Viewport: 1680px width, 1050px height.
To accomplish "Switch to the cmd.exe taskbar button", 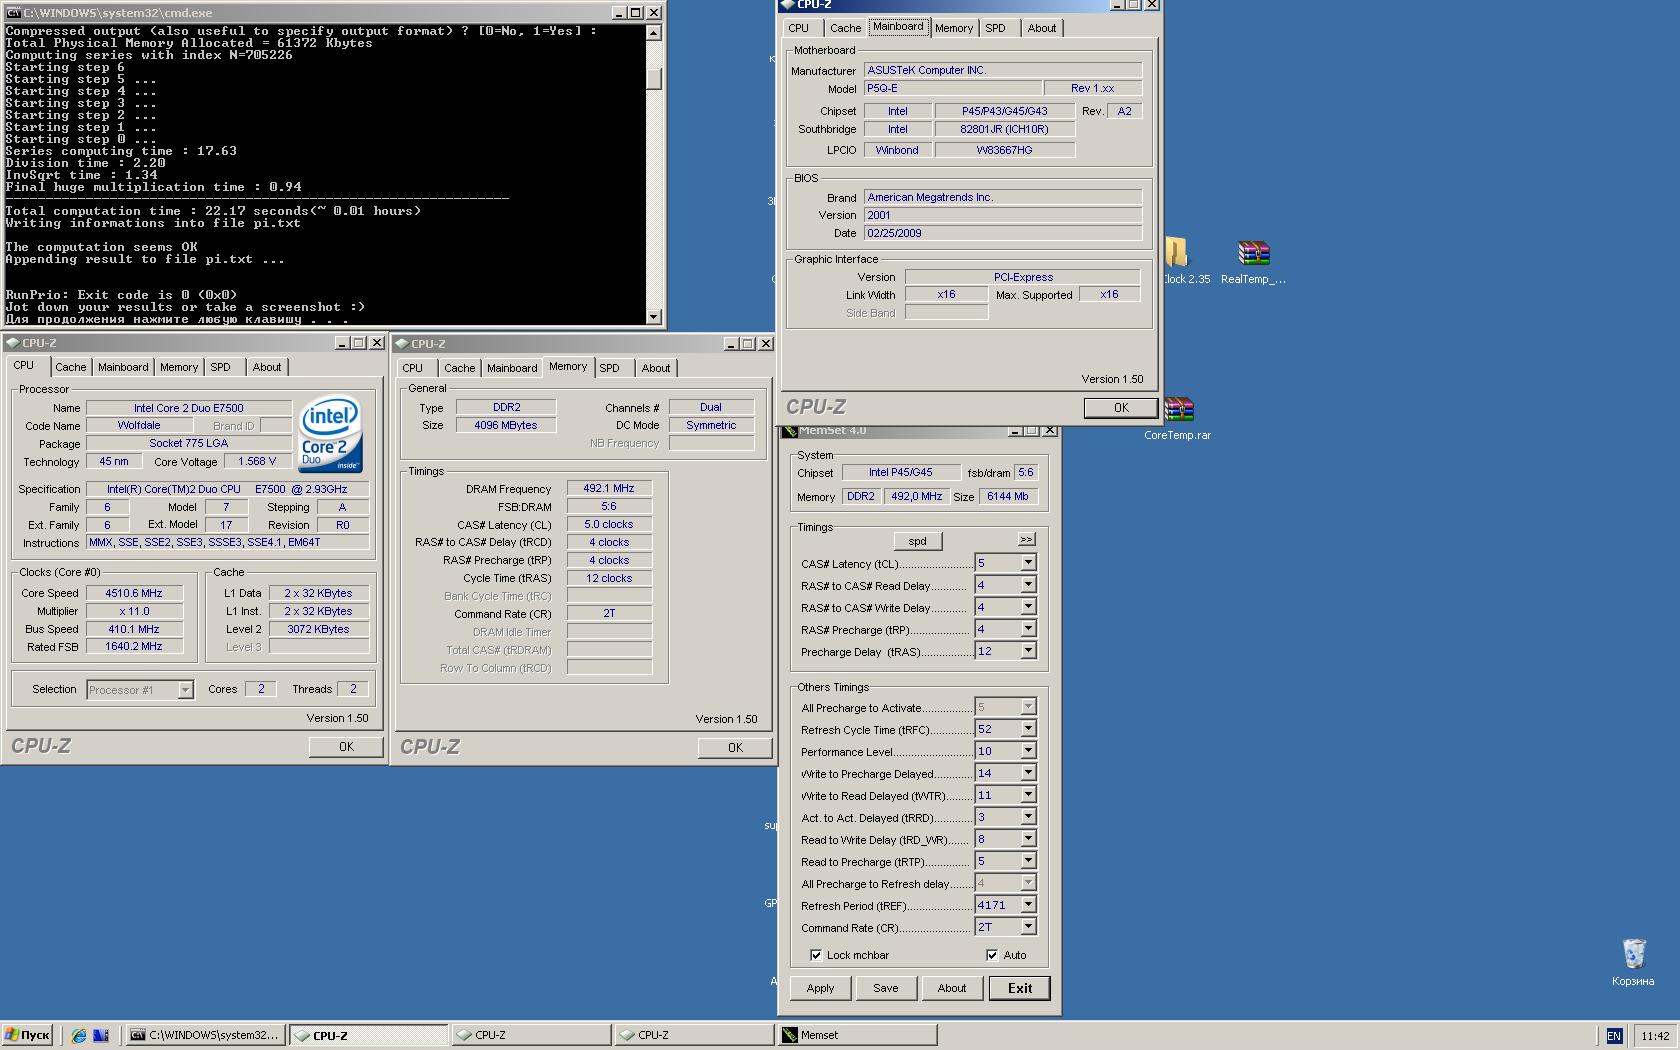I will pyautogui.click(x=206, y=1035).
